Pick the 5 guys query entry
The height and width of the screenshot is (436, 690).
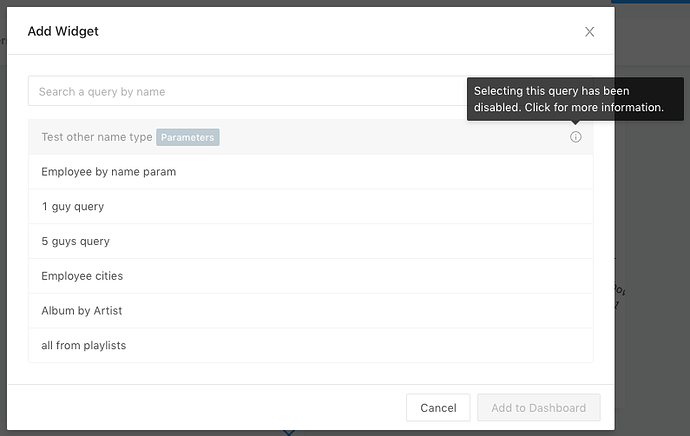(311, 241)
